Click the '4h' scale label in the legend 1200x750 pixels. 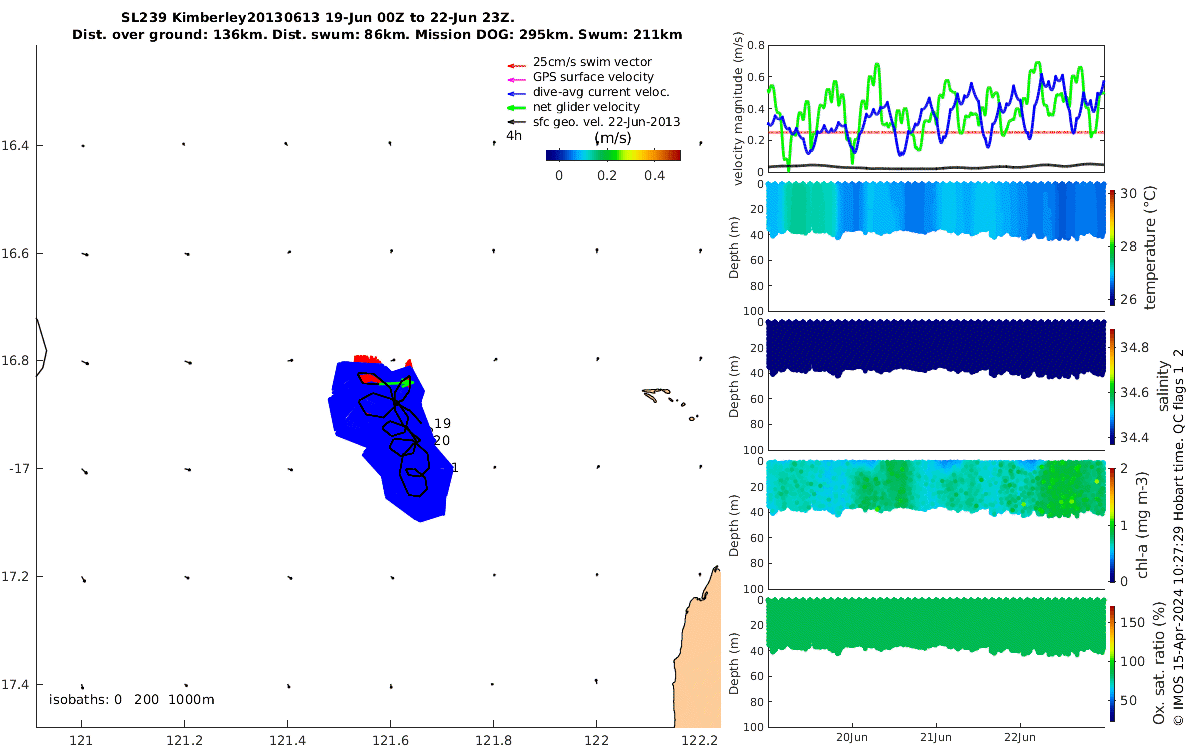[x=514, y=136]
